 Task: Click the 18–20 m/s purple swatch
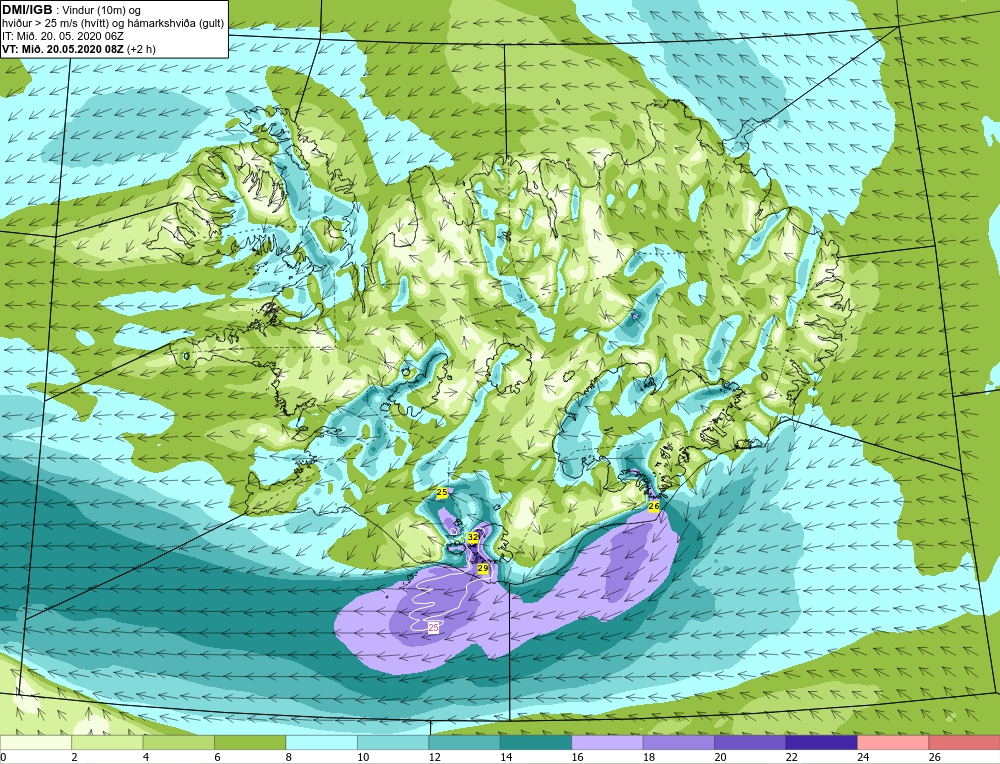679,742
